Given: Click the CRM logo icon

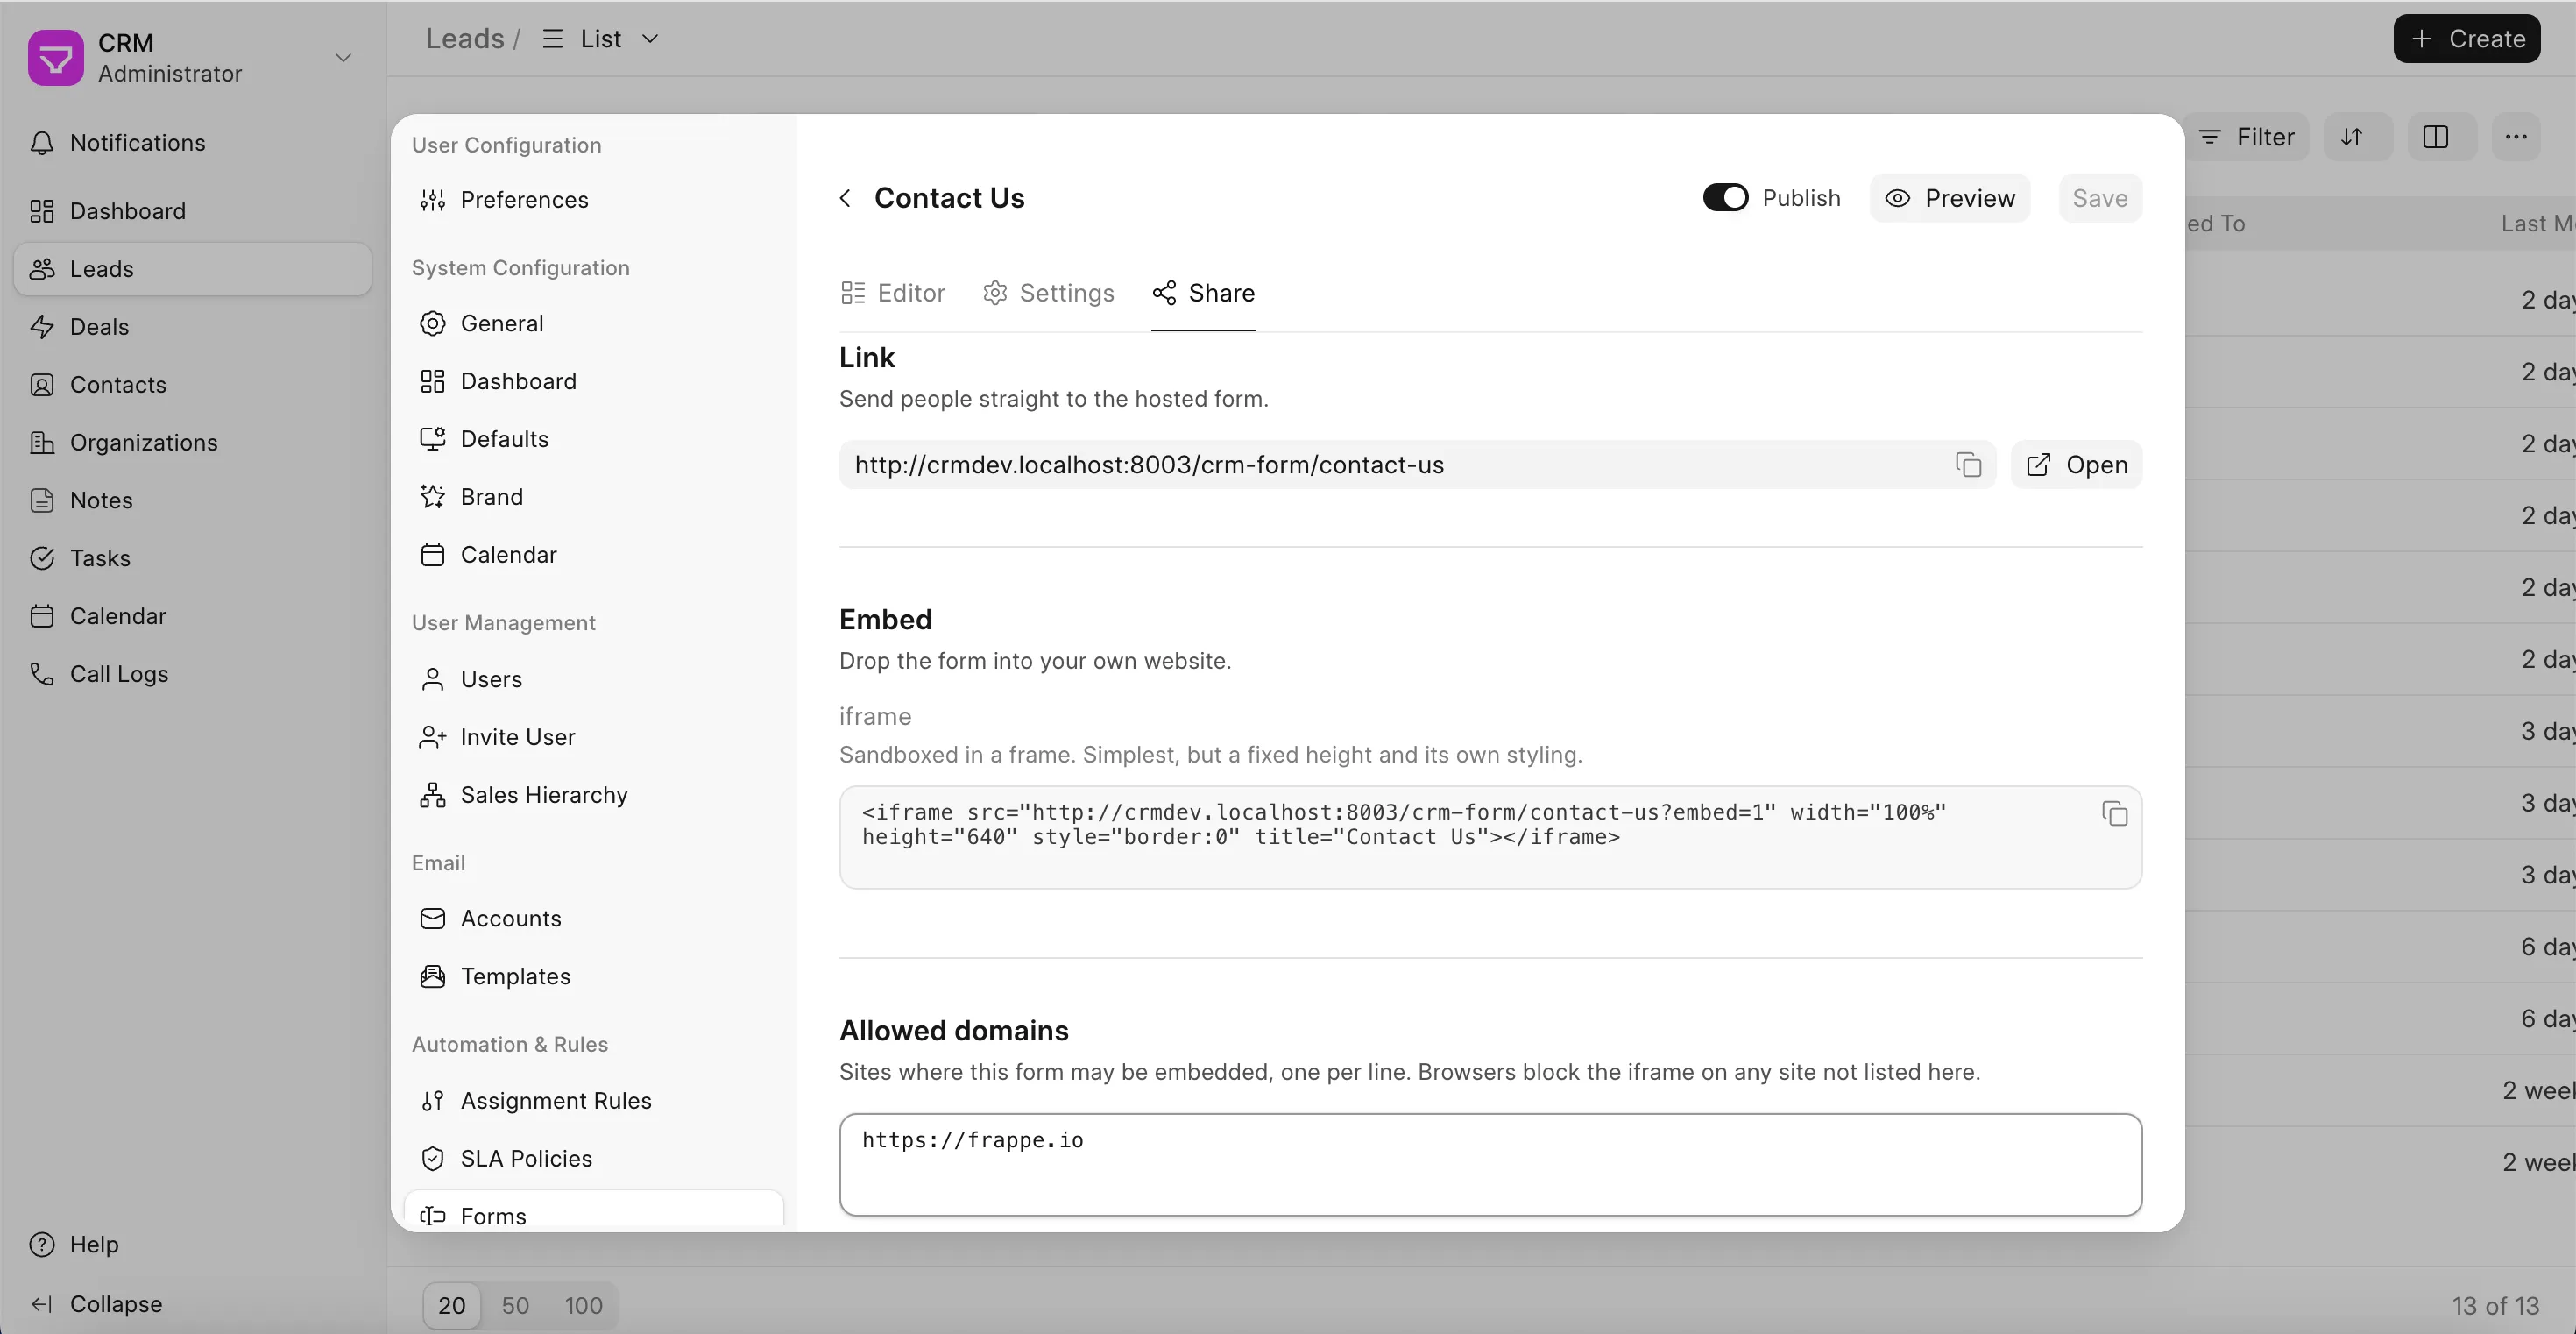Looking at the screenshot, I should click(56, 58).
